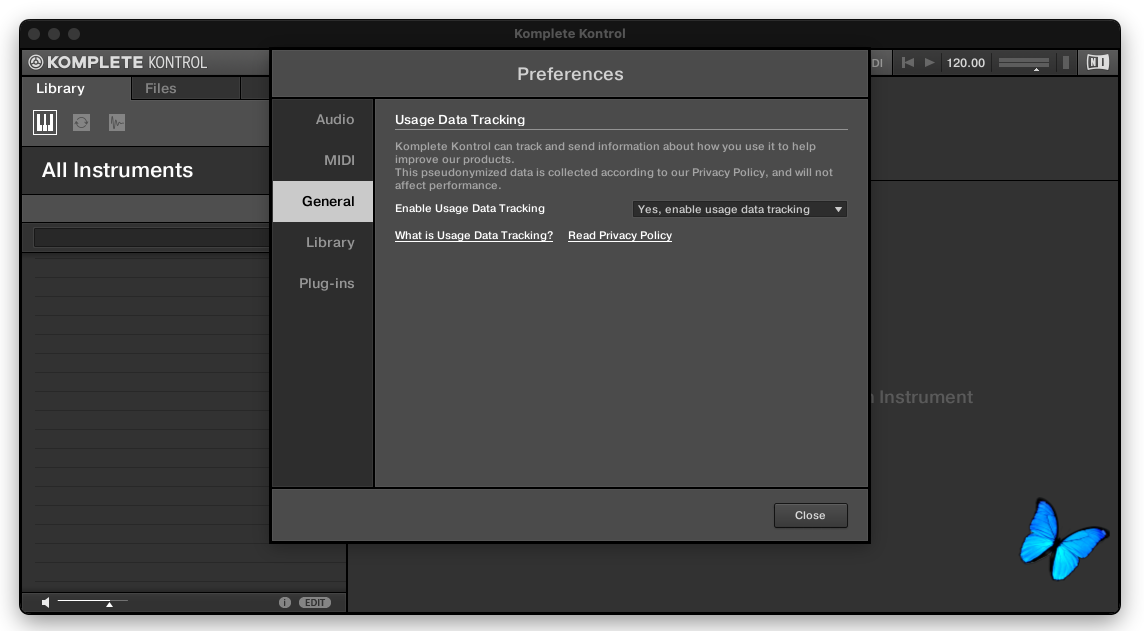Switch to the Library browser tab
This screenshot has height=631, width=1144.
pos(76,88)
